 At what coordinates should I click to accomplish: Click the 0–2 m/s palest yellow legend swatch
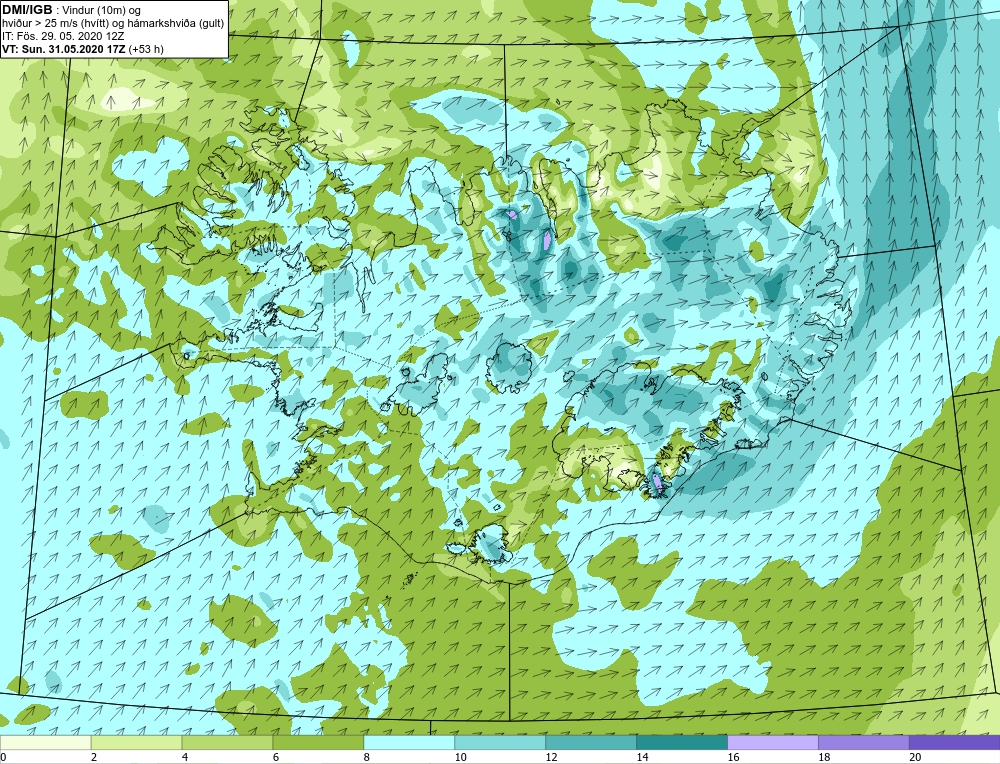[46, 742]
